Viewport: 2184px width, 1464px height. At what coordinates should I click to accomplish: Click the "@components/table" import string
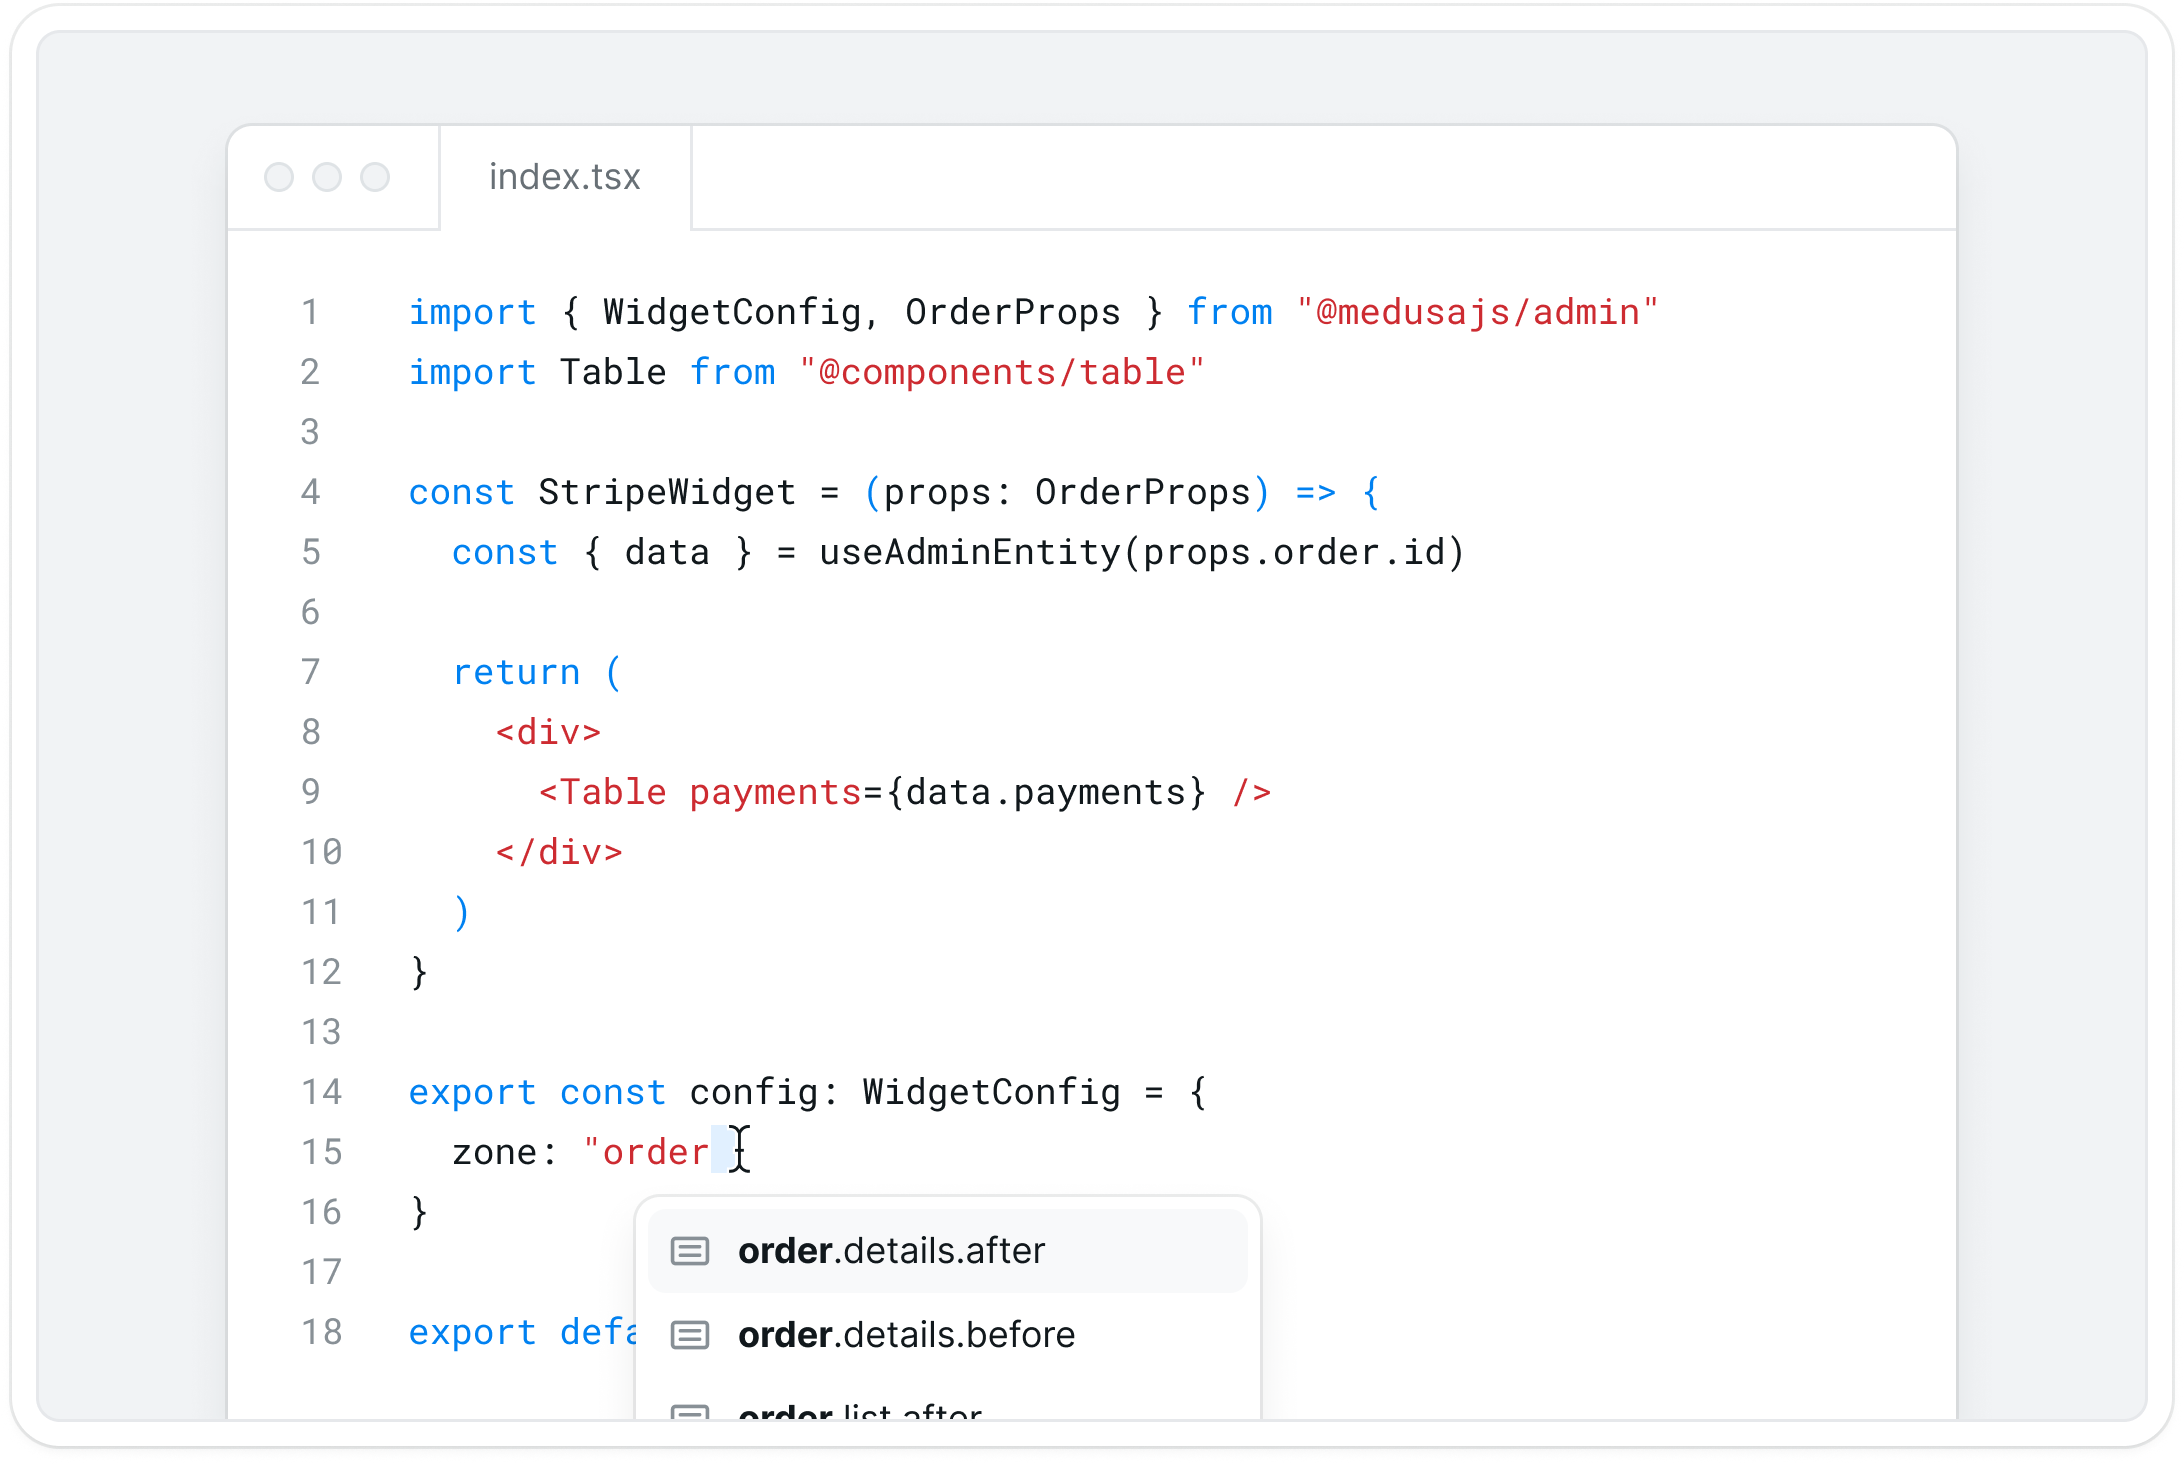pyautogui.click(x=1002, y=372)
